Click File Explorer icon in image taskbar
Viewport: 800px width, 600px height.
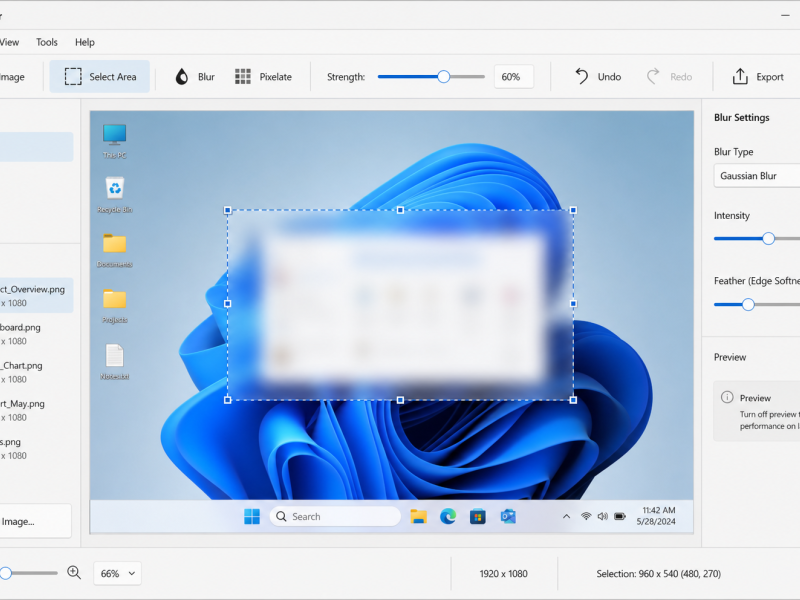tap(418, 516)
